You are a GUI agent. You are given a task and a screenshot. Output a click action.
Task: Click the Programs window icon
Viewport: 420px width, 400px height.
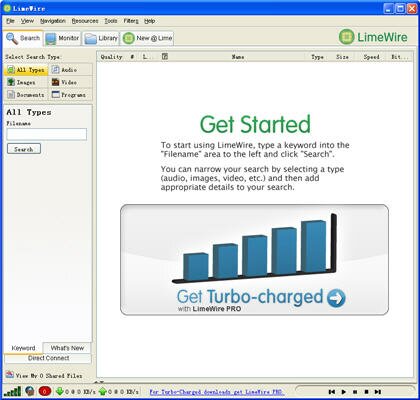[x=56, y=95]
